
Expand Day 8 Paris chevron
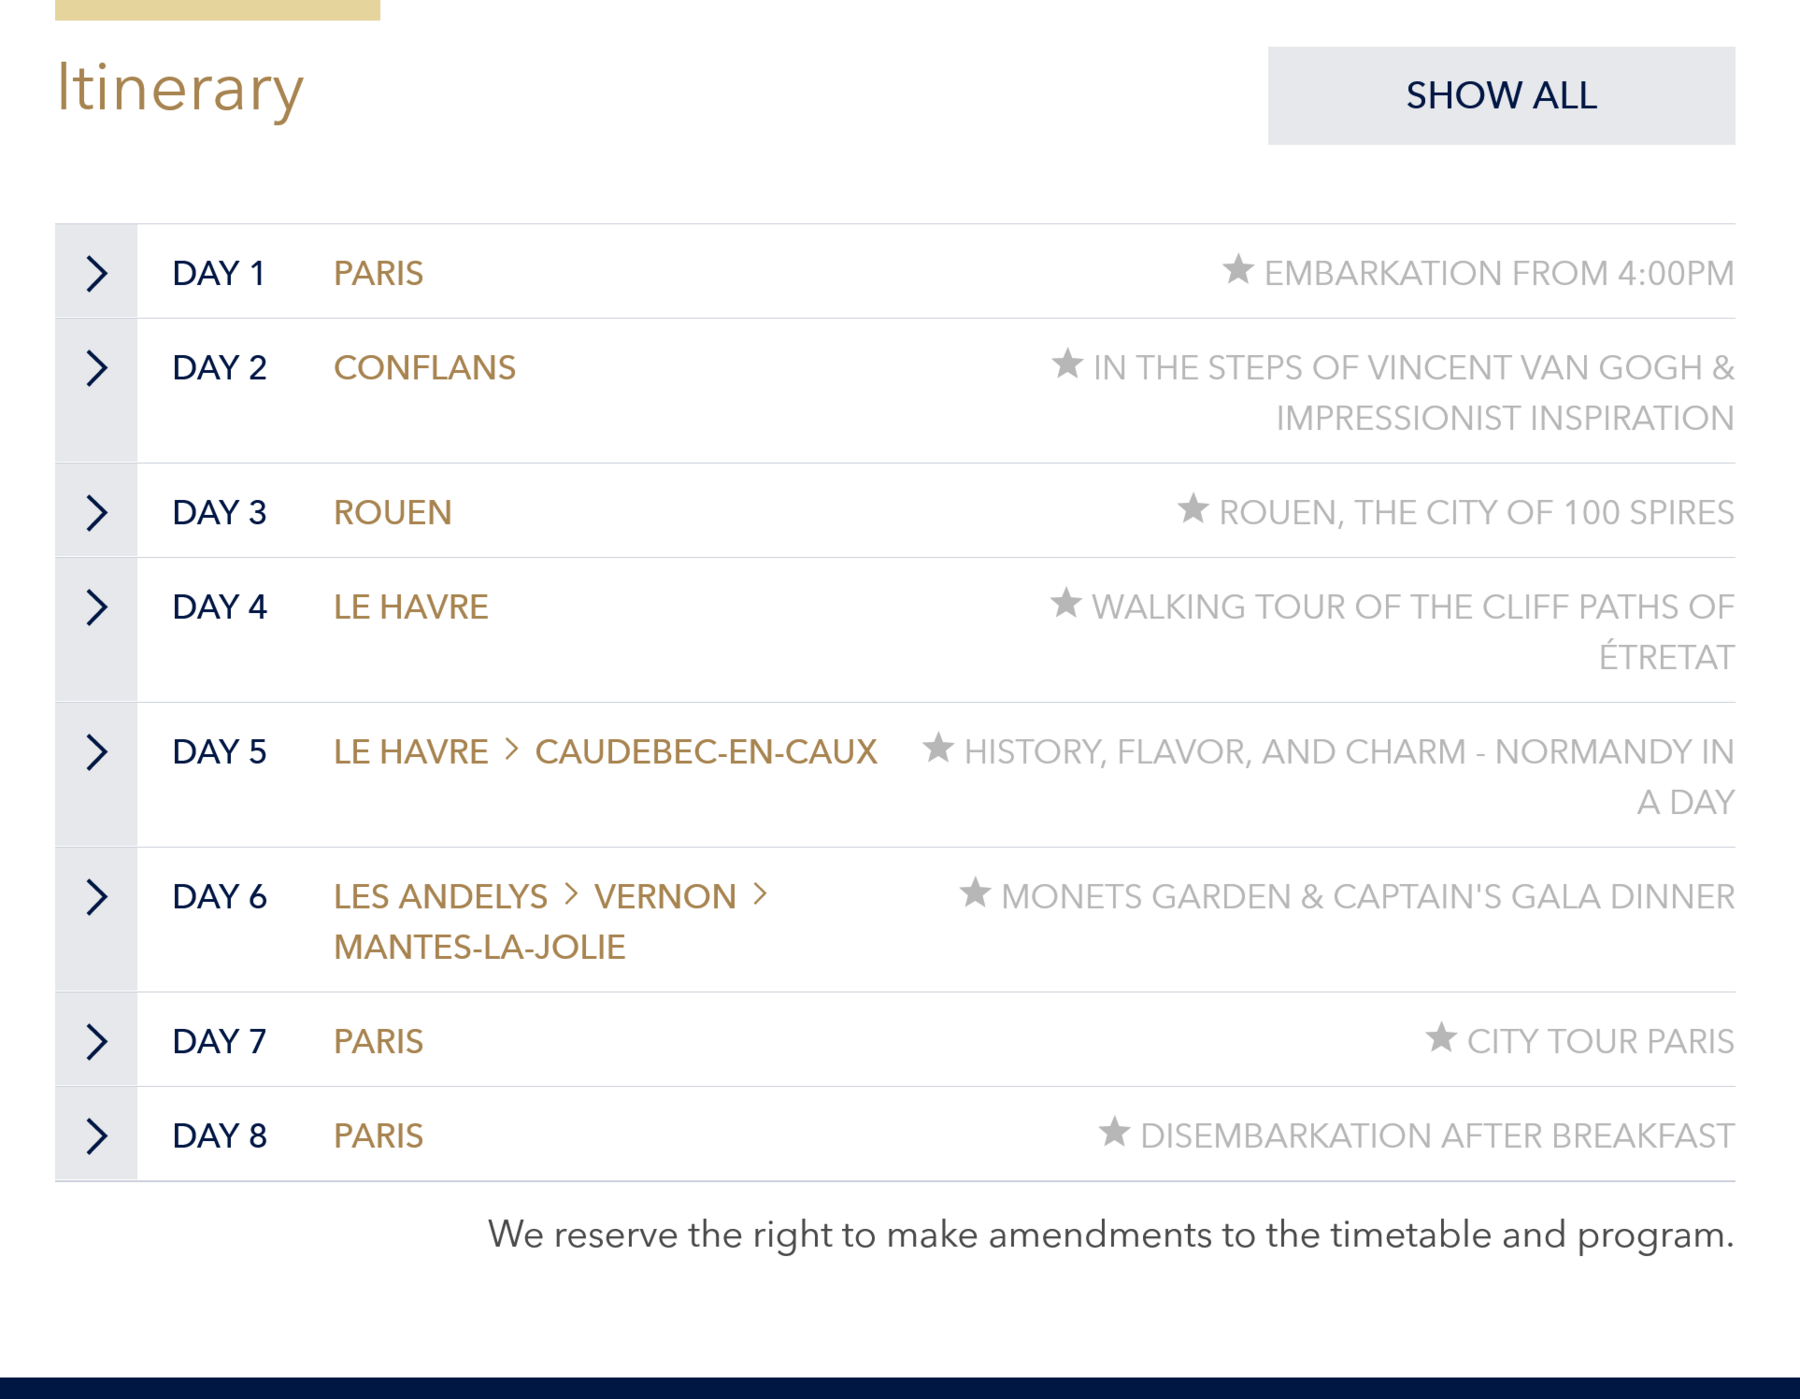click(96, 1136)
